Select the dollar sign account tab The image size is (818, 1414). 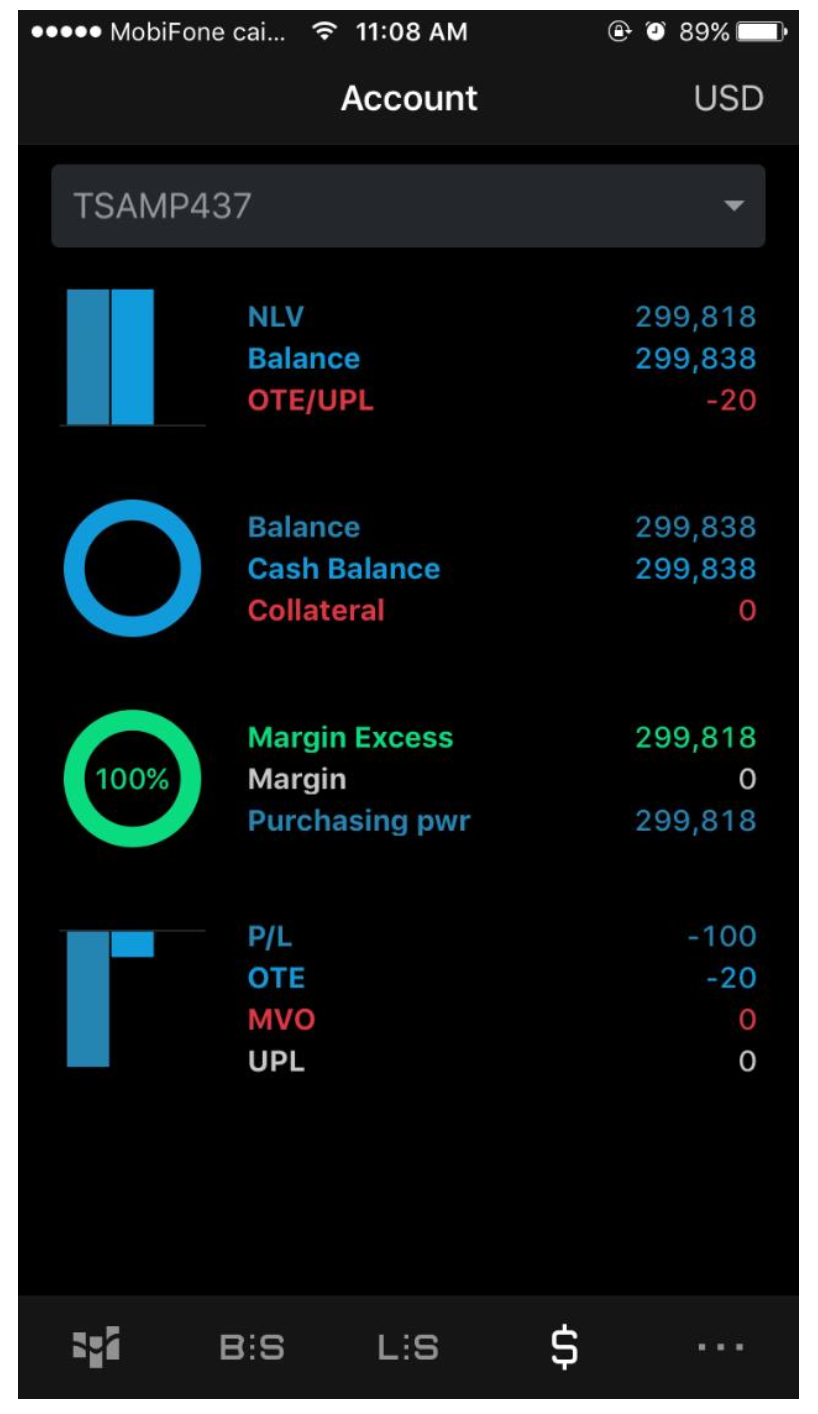click(x=564, y=1347)
